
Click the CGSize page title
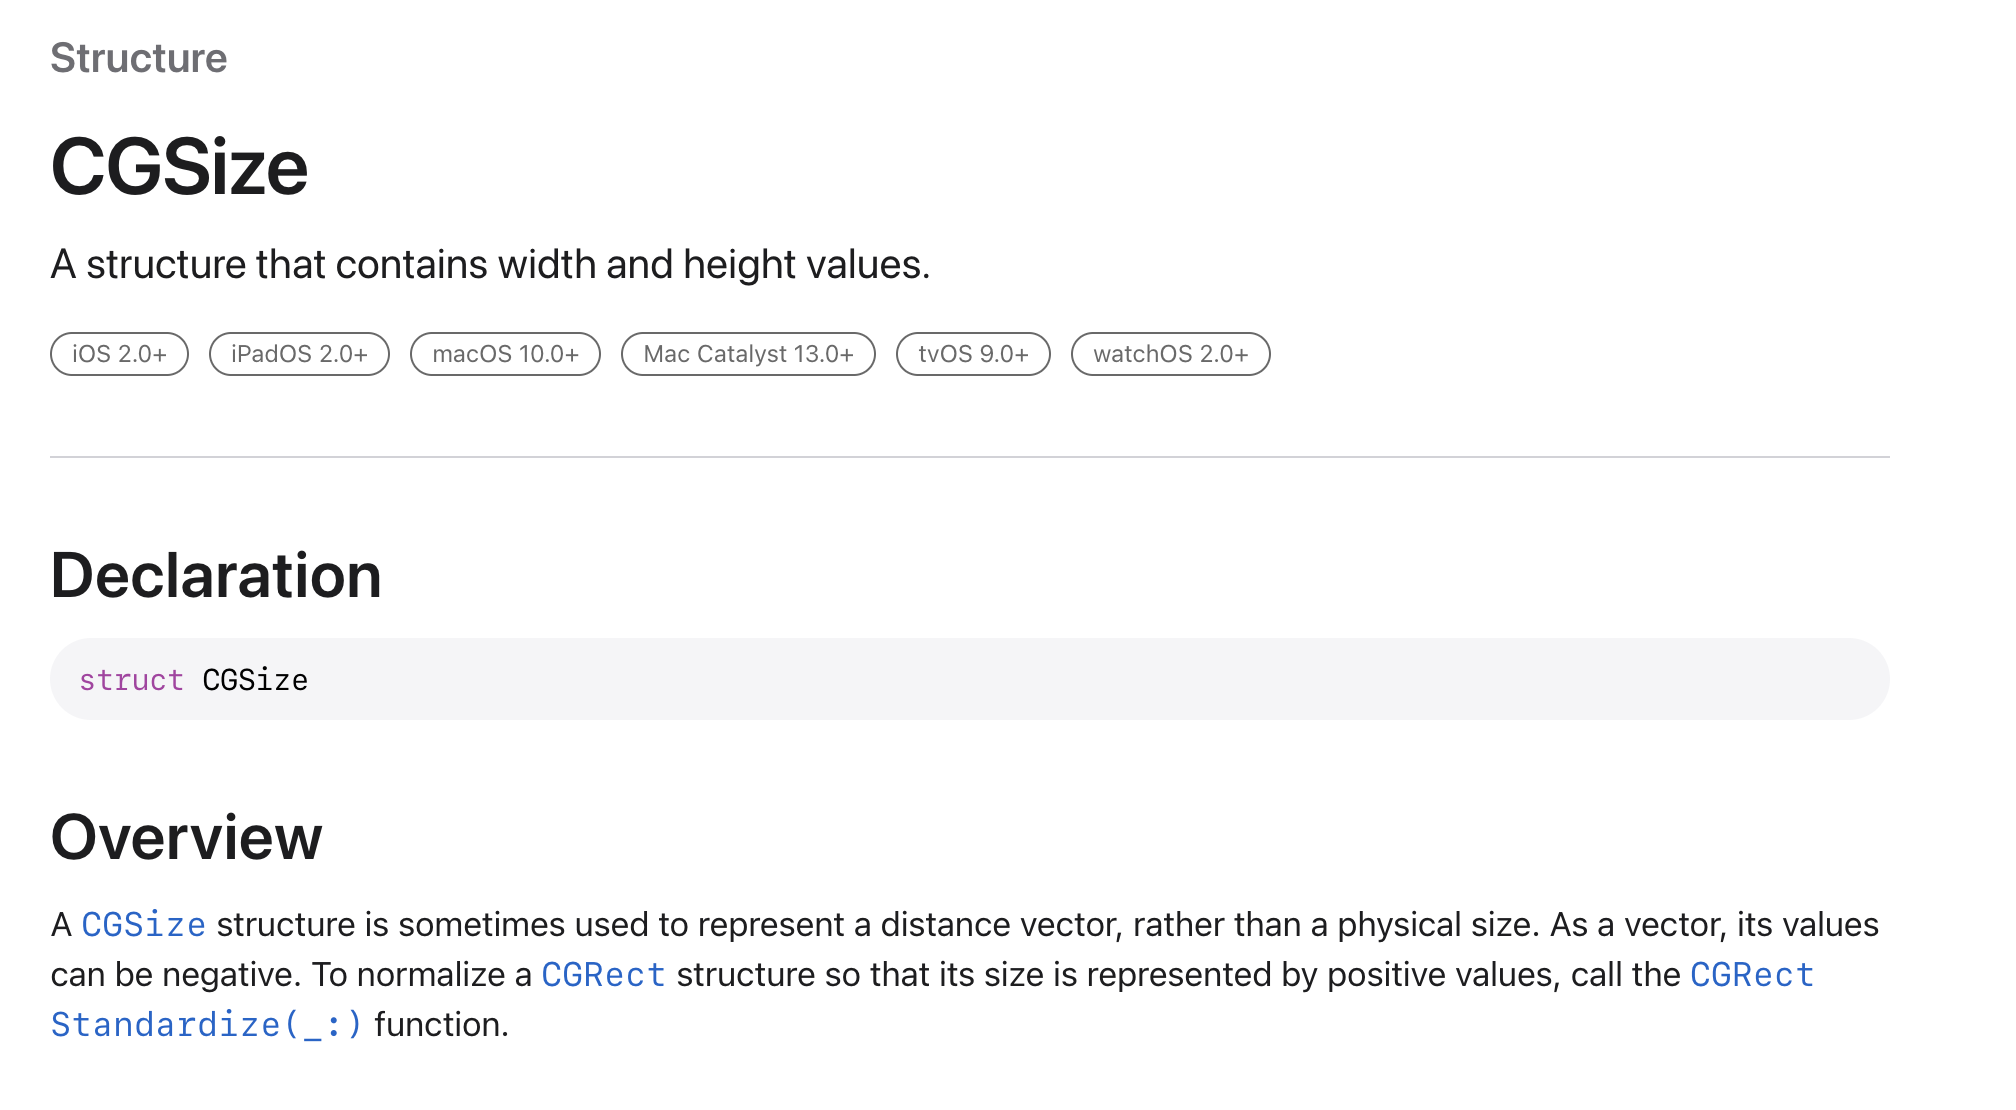(x=179, y=167)
